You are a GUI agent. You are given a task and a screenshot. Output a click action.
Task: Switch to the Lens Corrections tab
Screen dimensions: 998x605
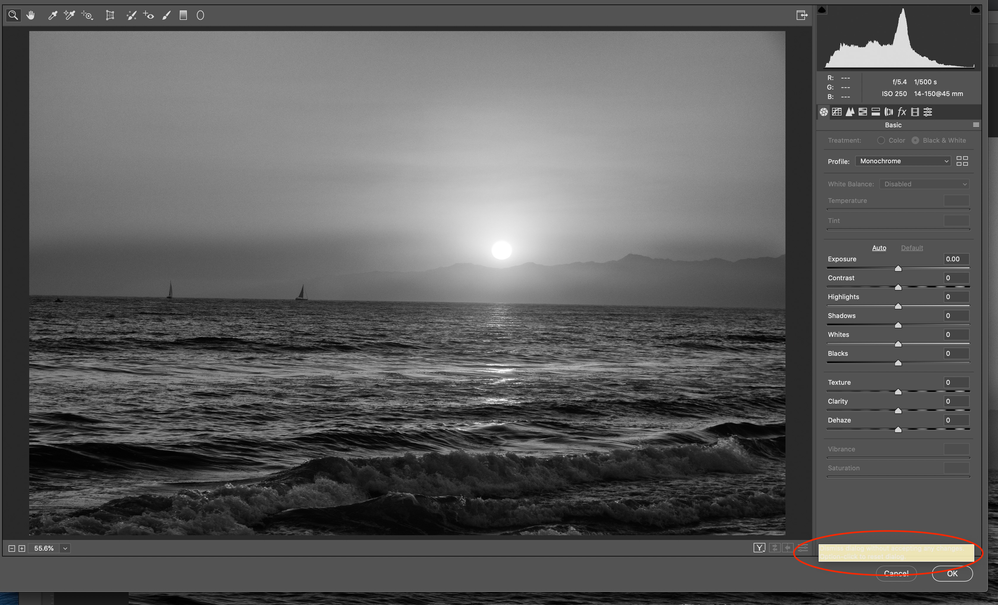click(x=889, y=112)
